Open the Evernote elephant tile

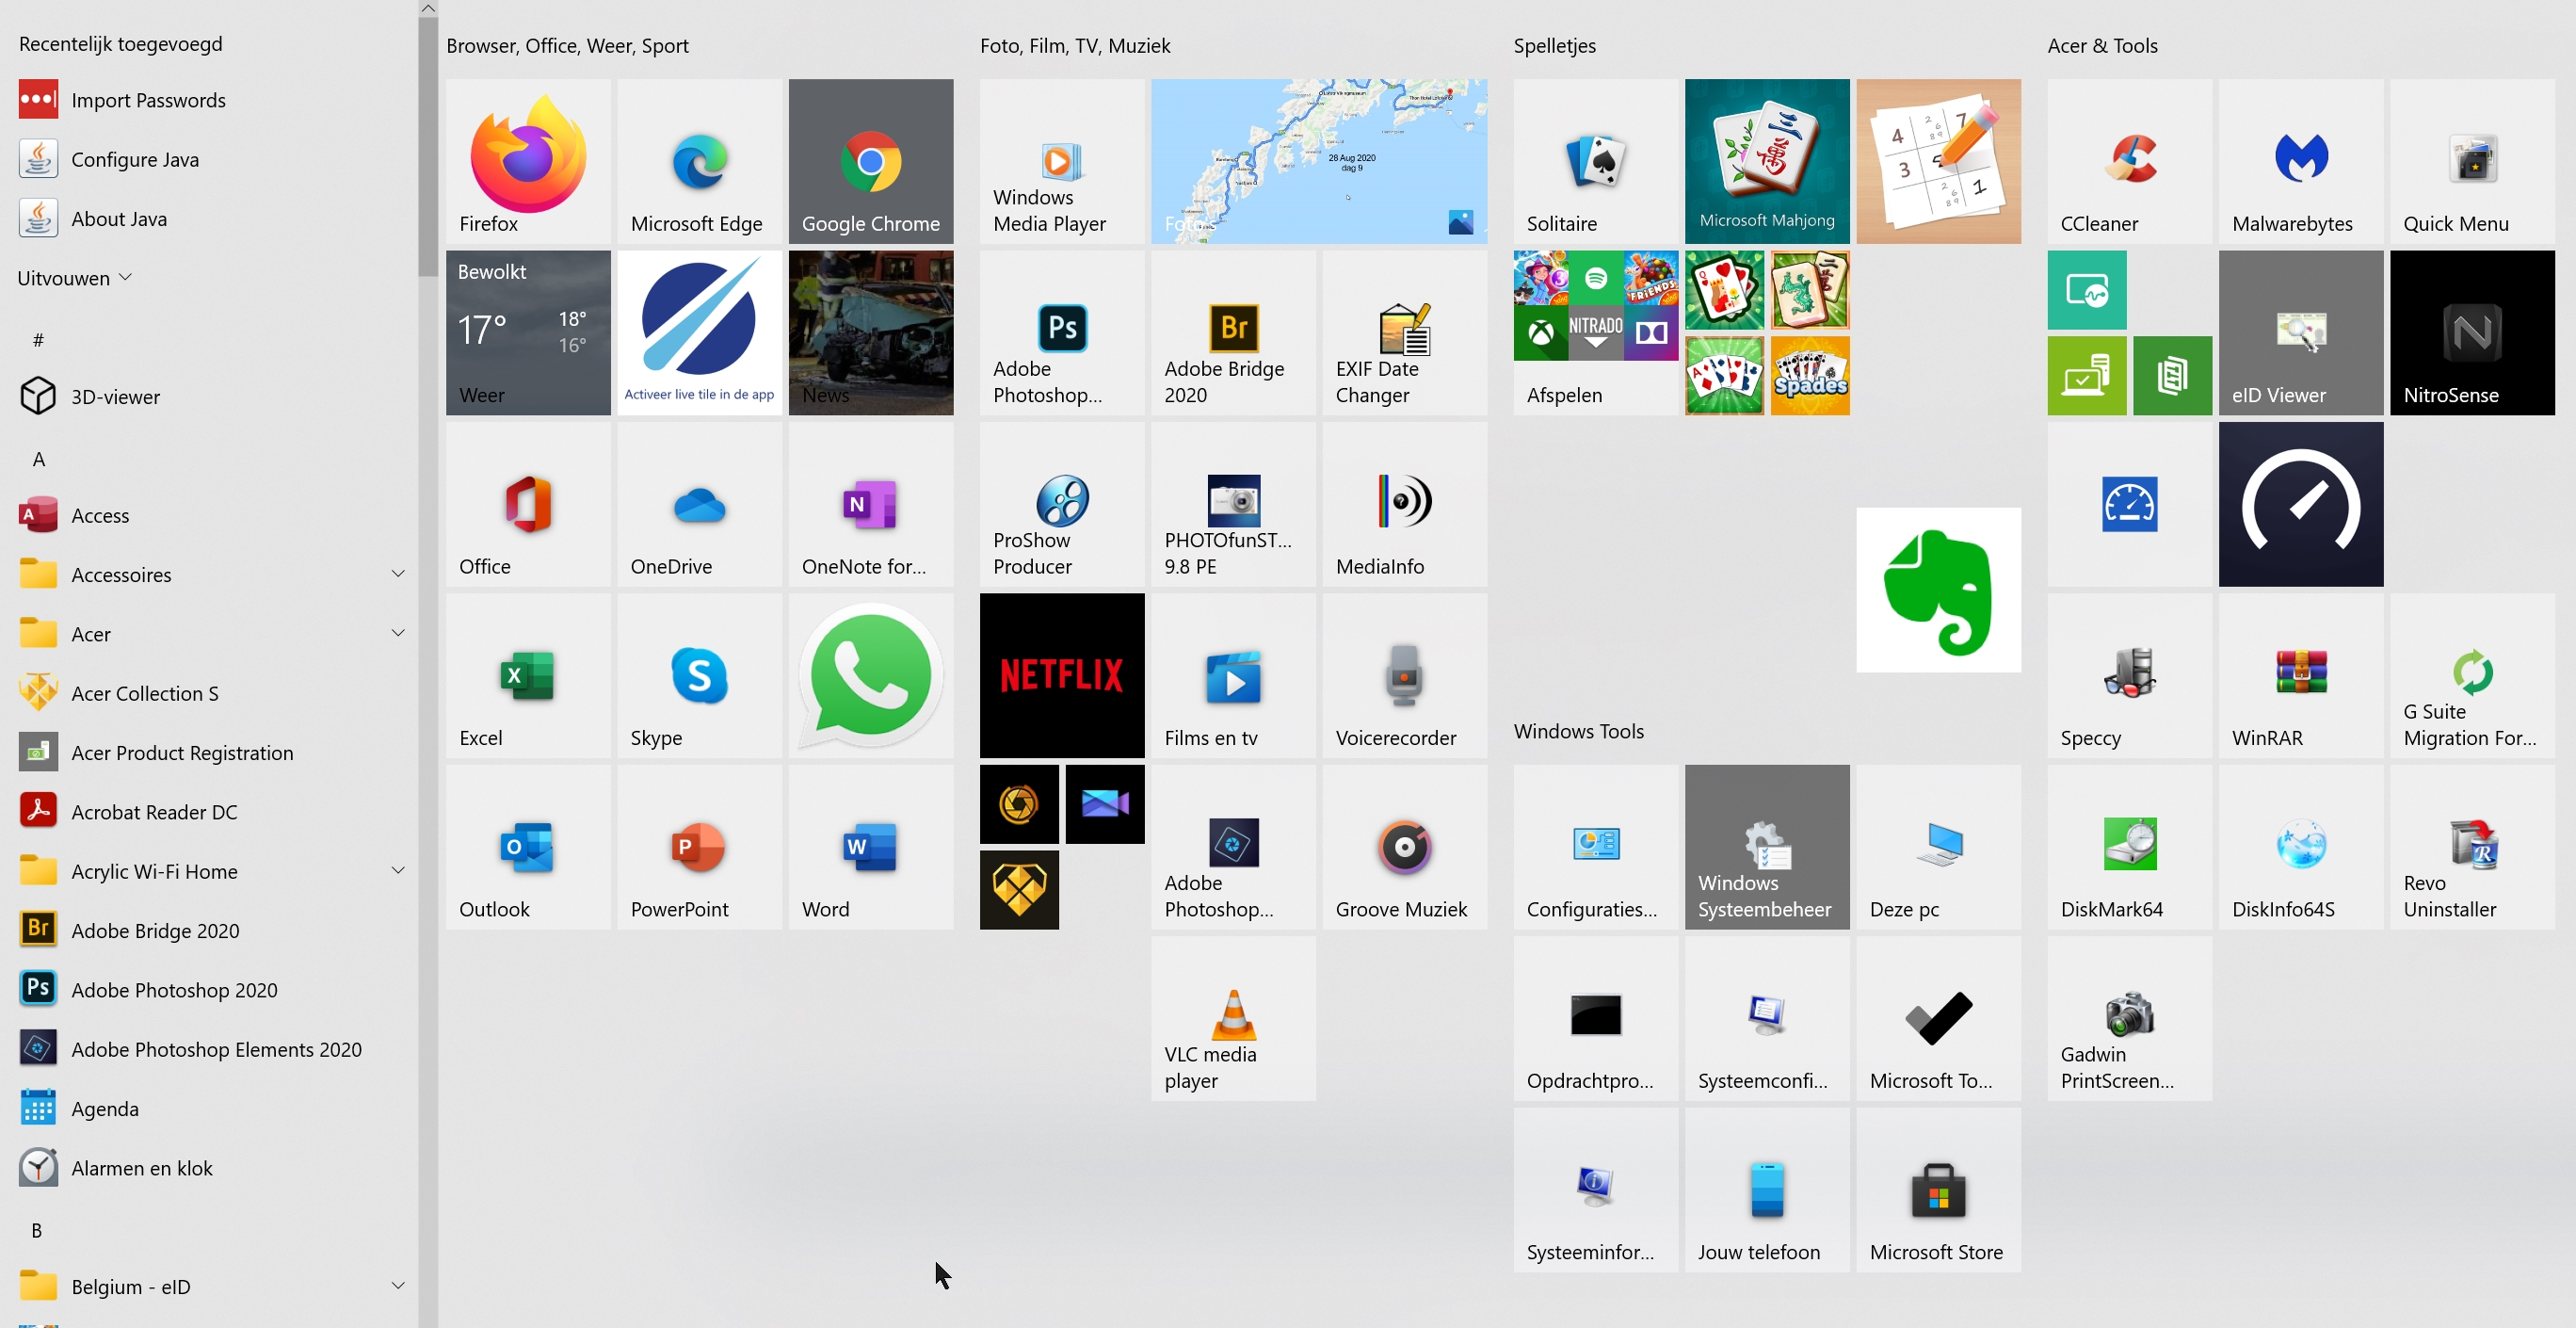pyautogui.click(x=1937, y=589)
